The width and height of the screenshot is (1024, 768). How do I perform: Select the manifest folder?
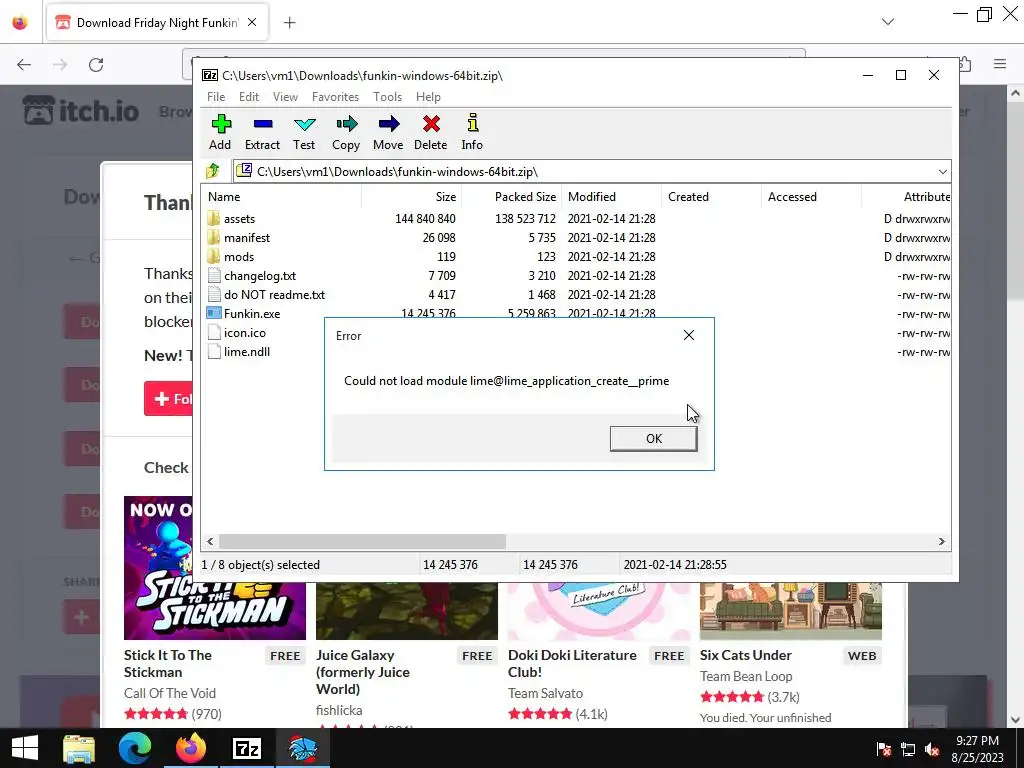click(x=247, y=238)
